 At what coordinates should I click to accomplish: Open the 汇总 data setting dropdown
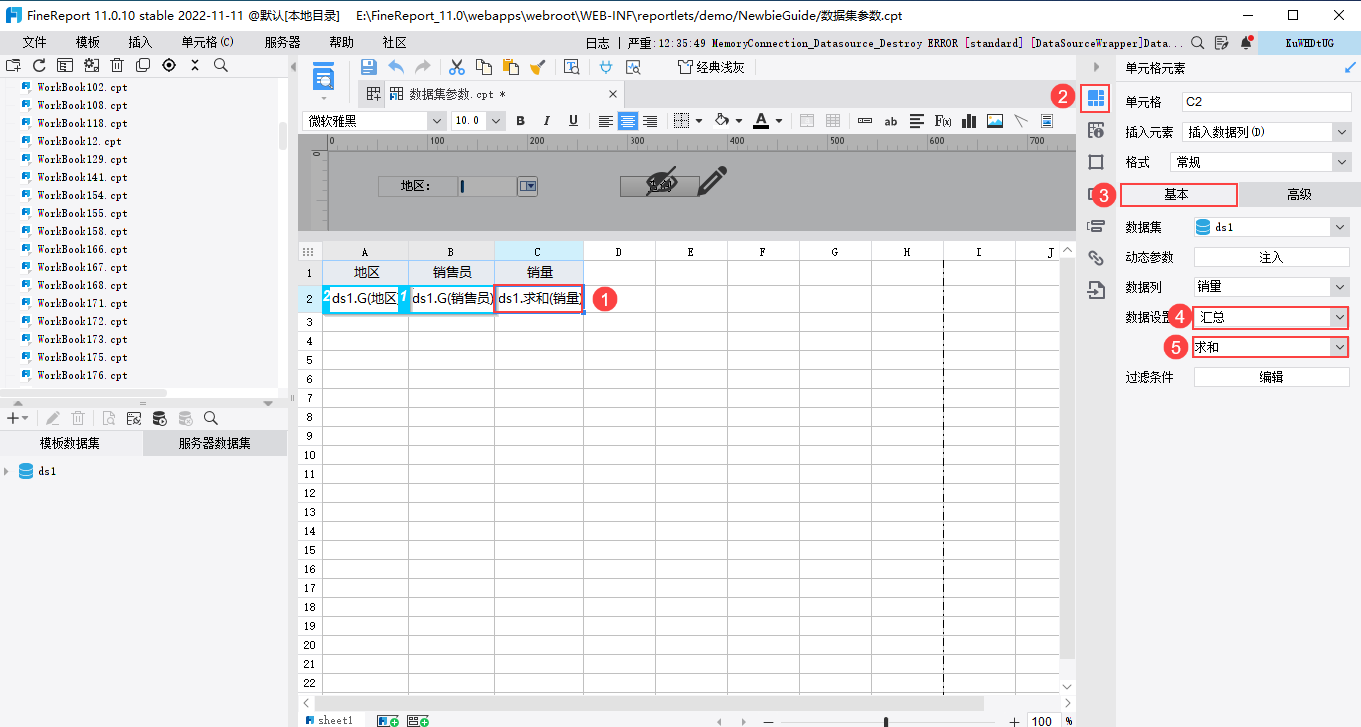coord(1271,317)
